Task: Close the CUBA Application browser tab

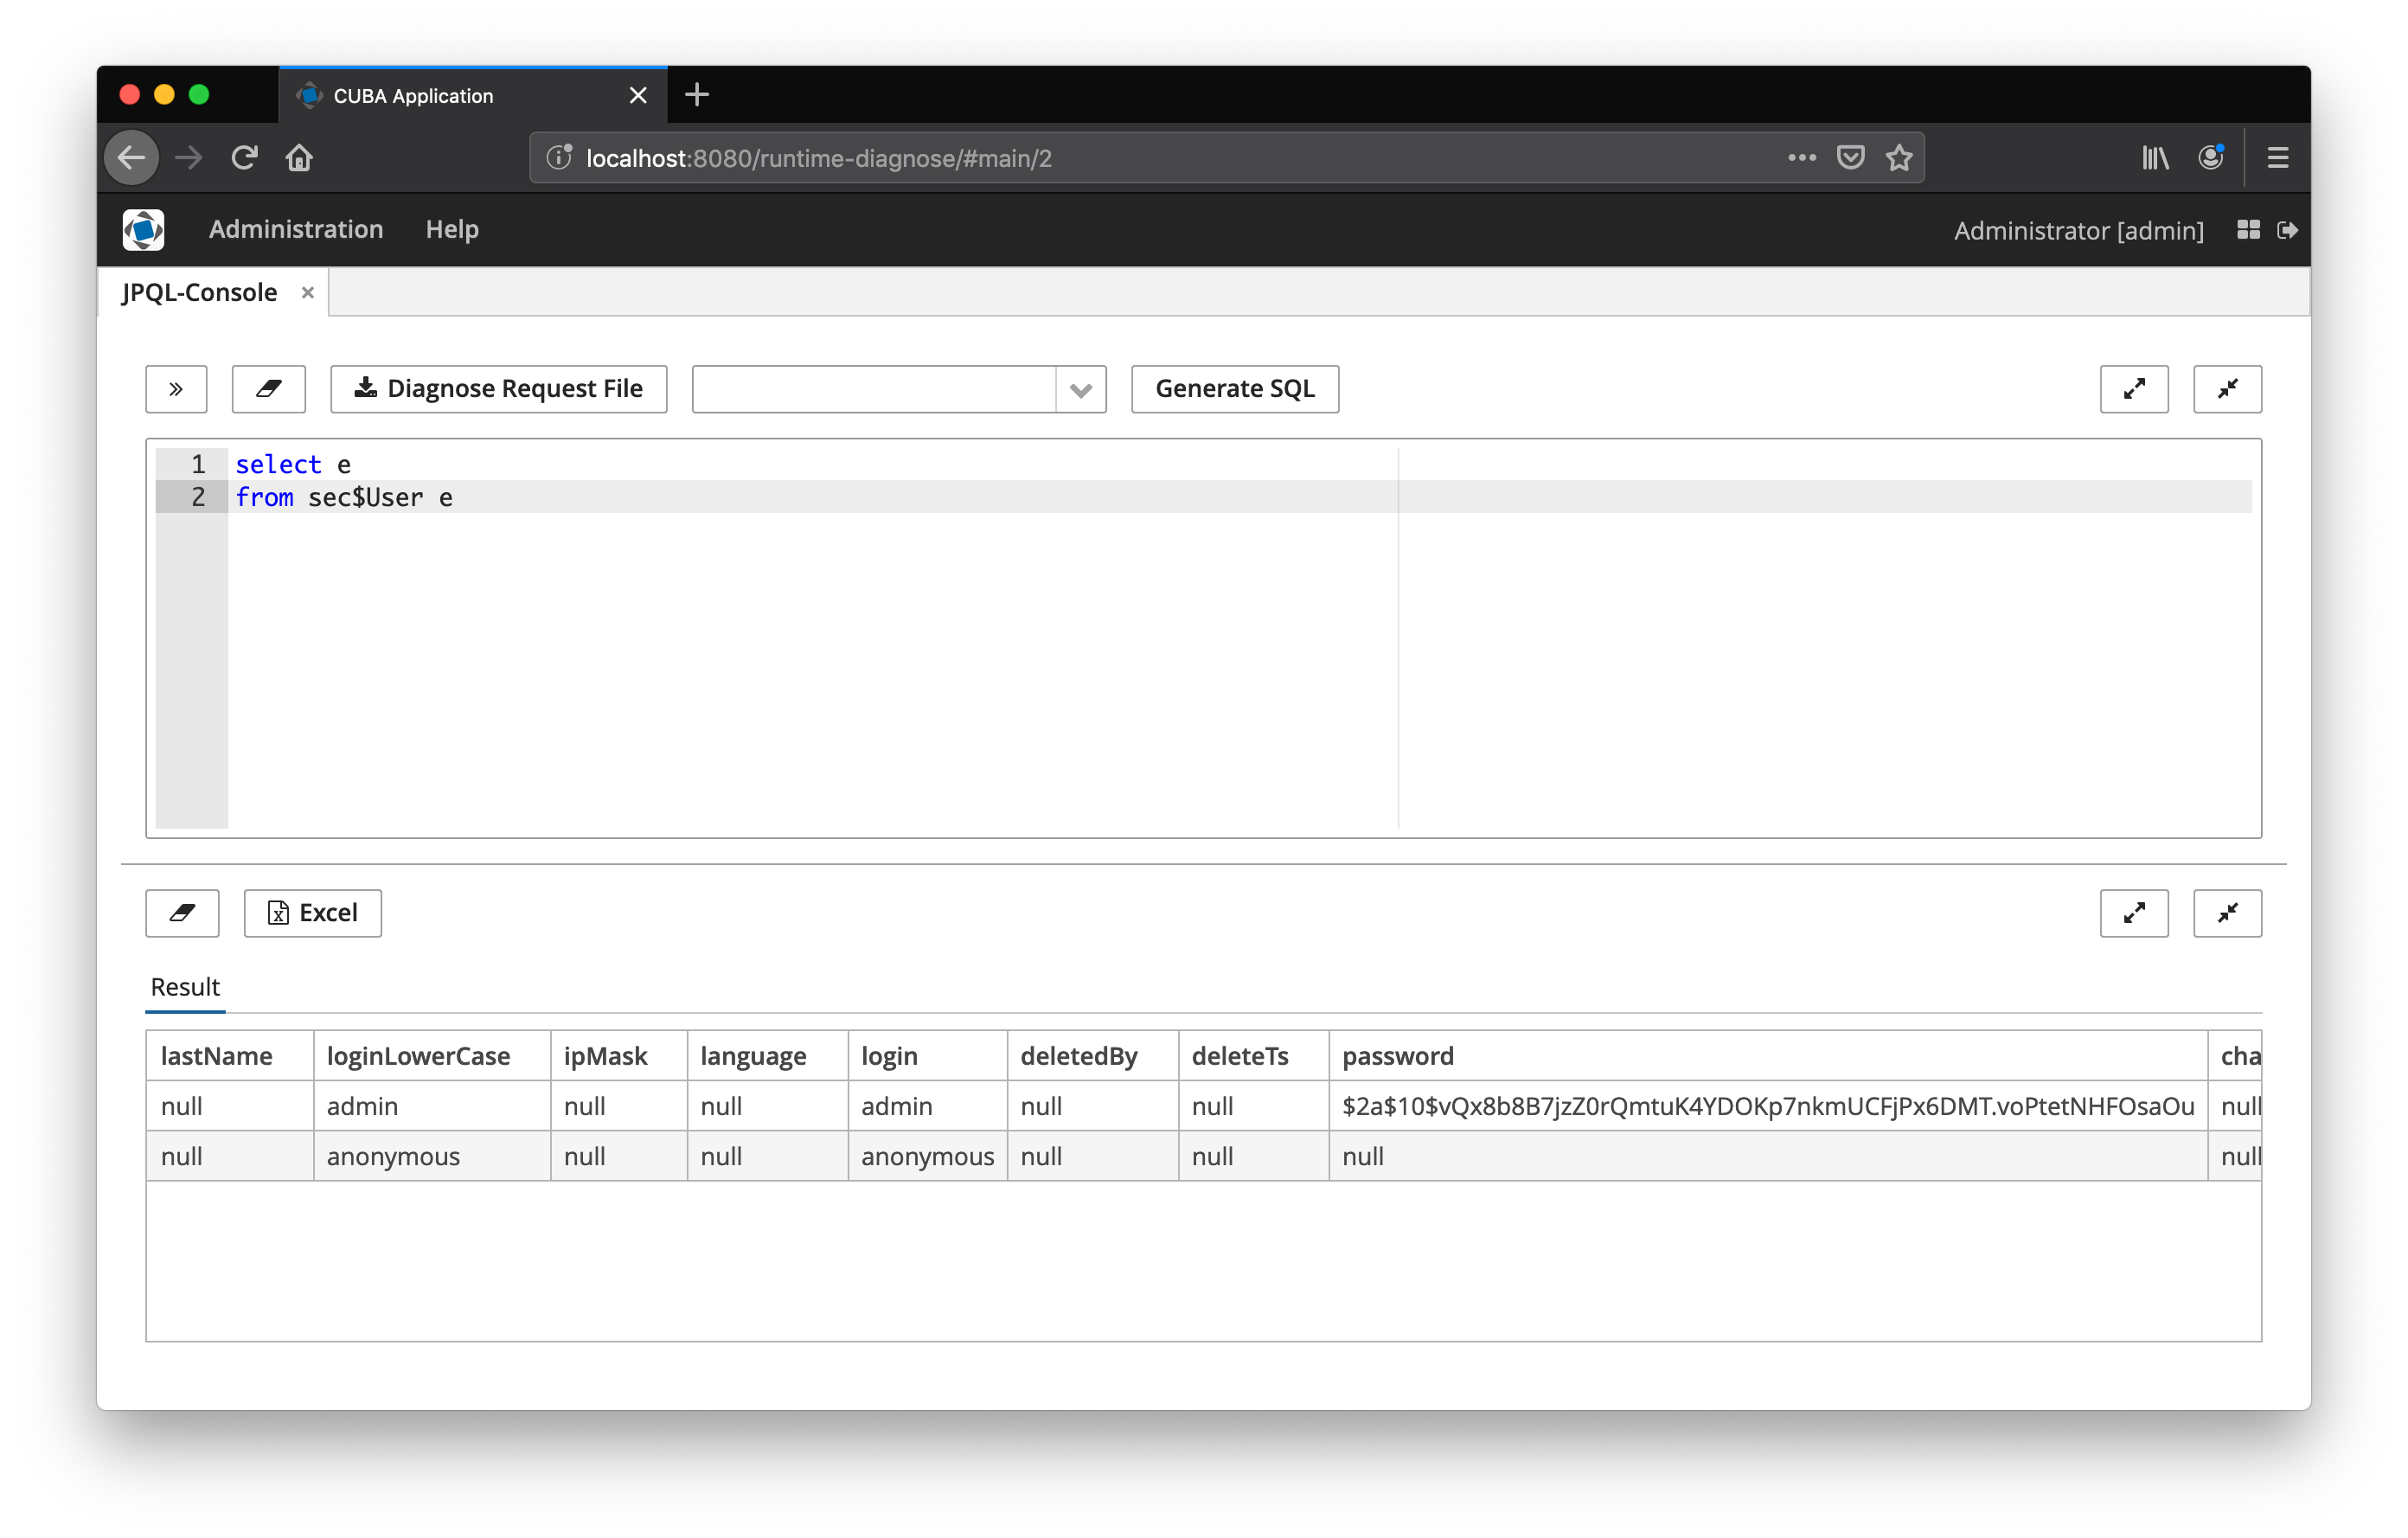Action: coord(638,96)
